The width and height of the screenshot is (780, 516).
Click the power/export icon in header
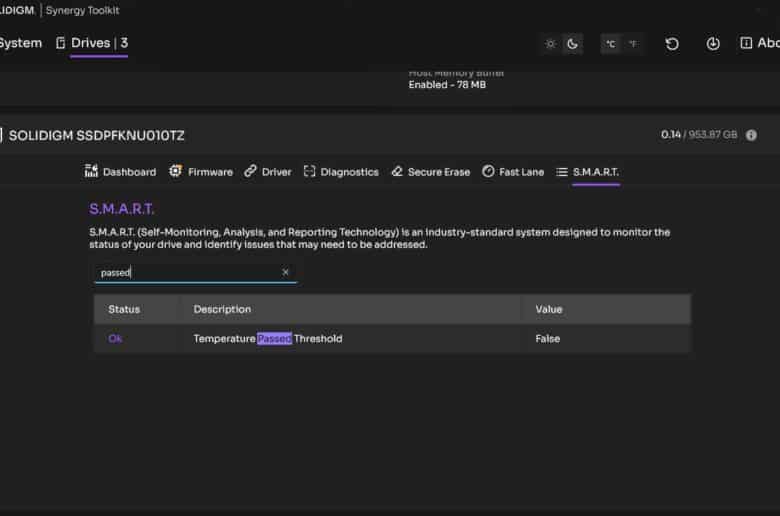click(713, 44)
